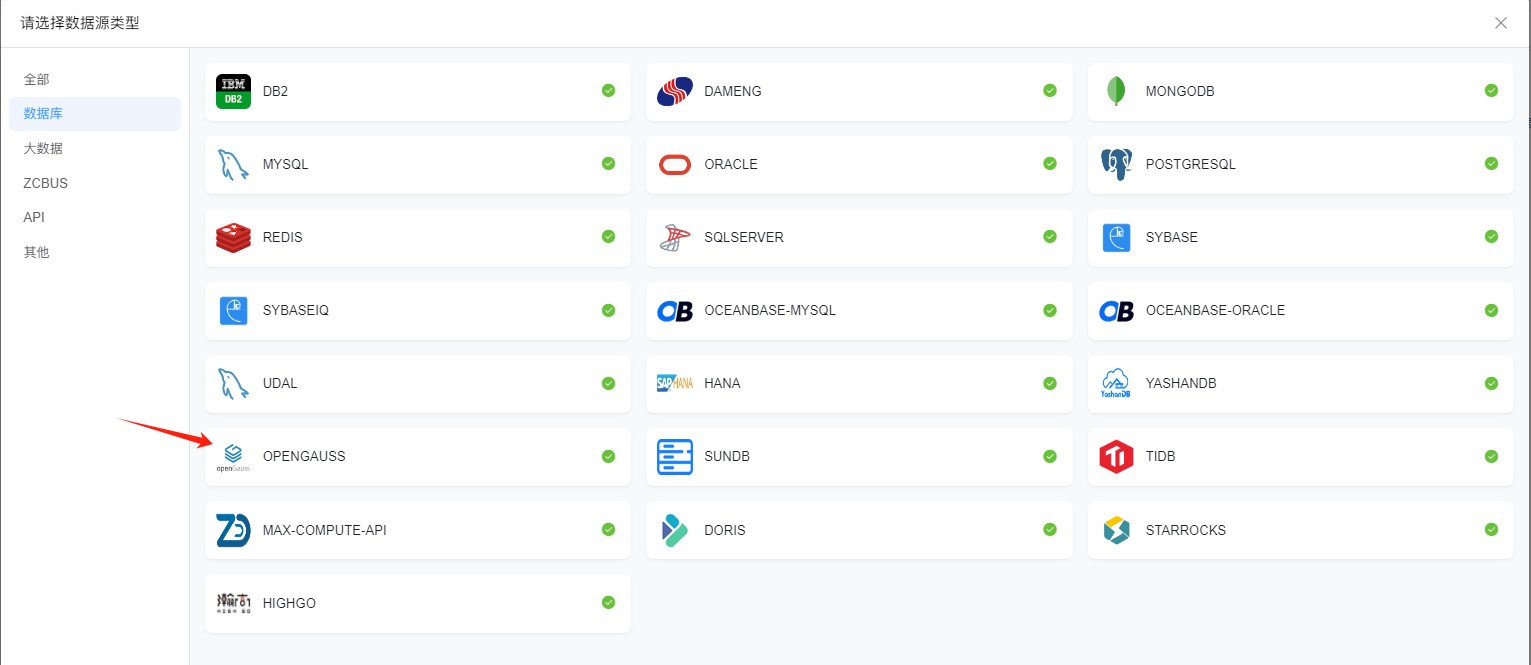Choose the POSTGRESQL label text
The height and width of the screenshot is (665, 1531).
click(1191, 164)
